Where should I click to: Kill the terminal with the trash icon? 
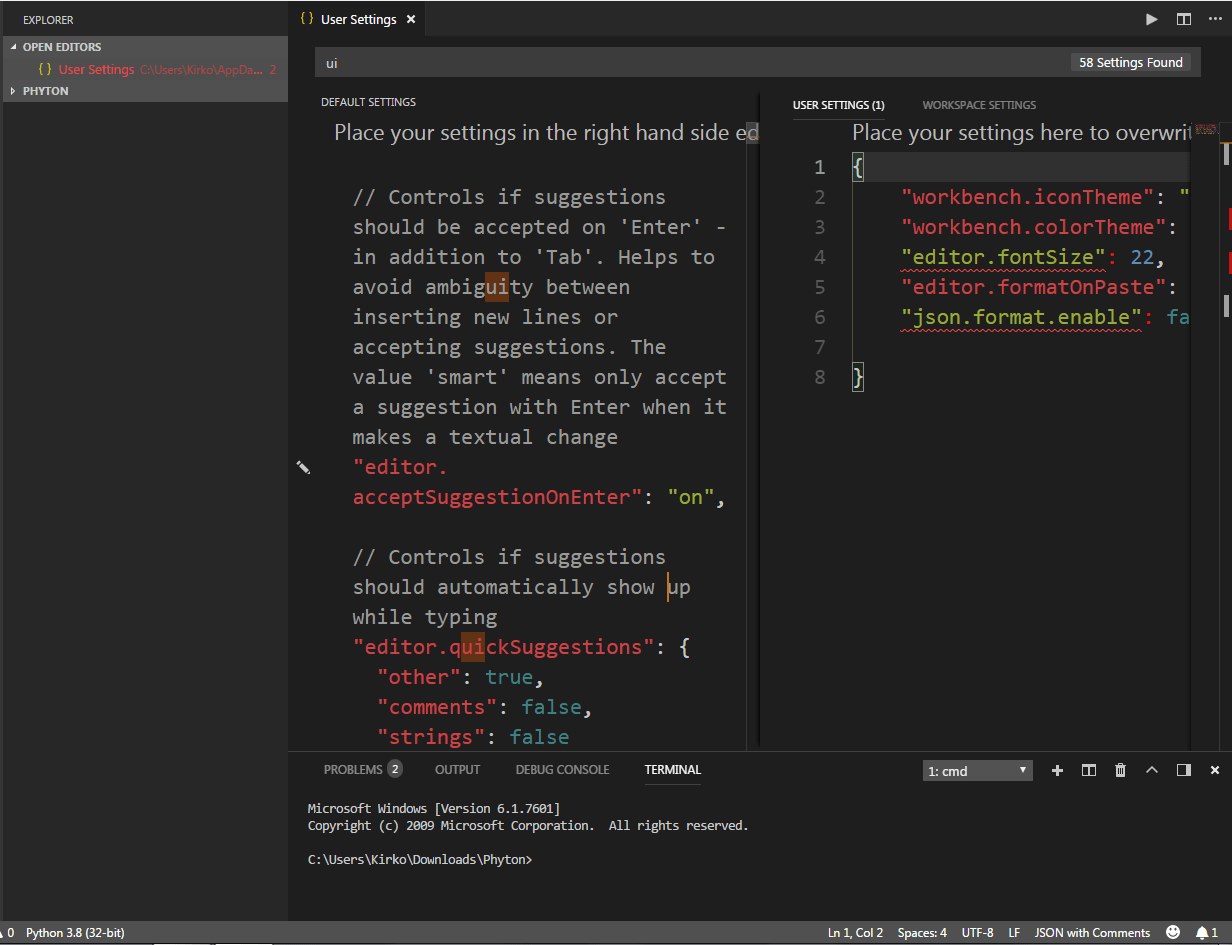coord(1120,770)
